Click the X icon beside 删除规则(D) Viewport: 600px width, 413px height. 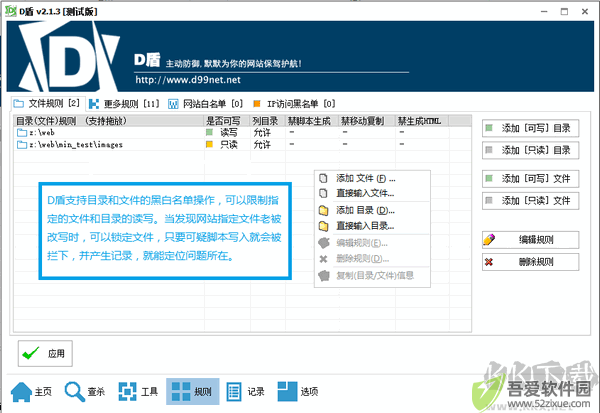pos(323,259)
